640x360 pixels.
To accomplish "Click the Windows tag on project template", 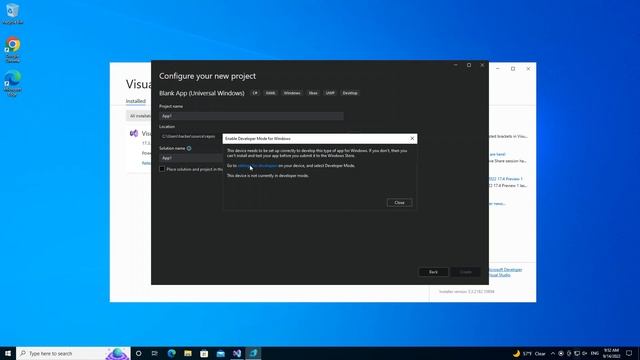I will point(292,93).
